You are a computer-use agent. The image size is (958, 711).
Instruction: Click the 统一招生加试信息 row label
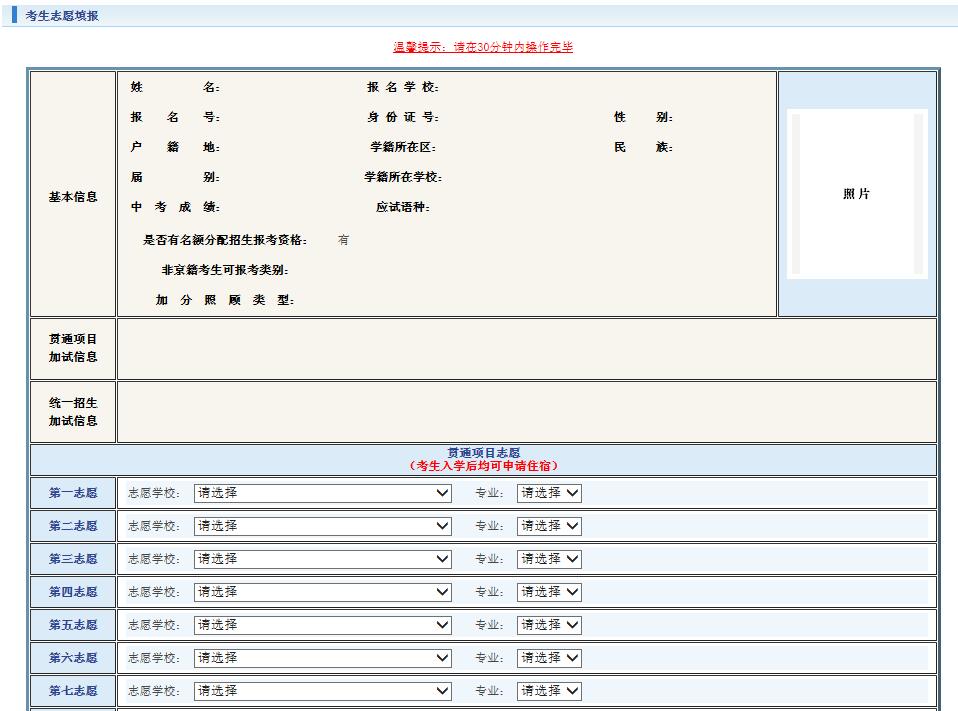tap(73, 412)
